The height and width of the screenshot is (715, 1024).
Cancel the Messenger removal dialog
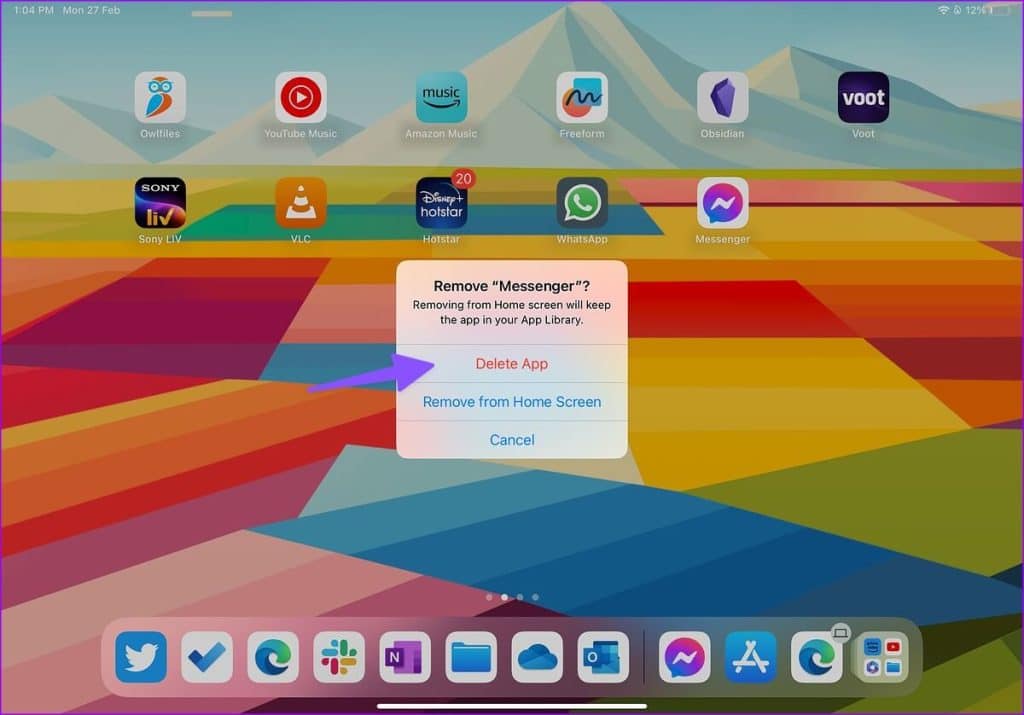pyautogui.click(x=512, y=440)
